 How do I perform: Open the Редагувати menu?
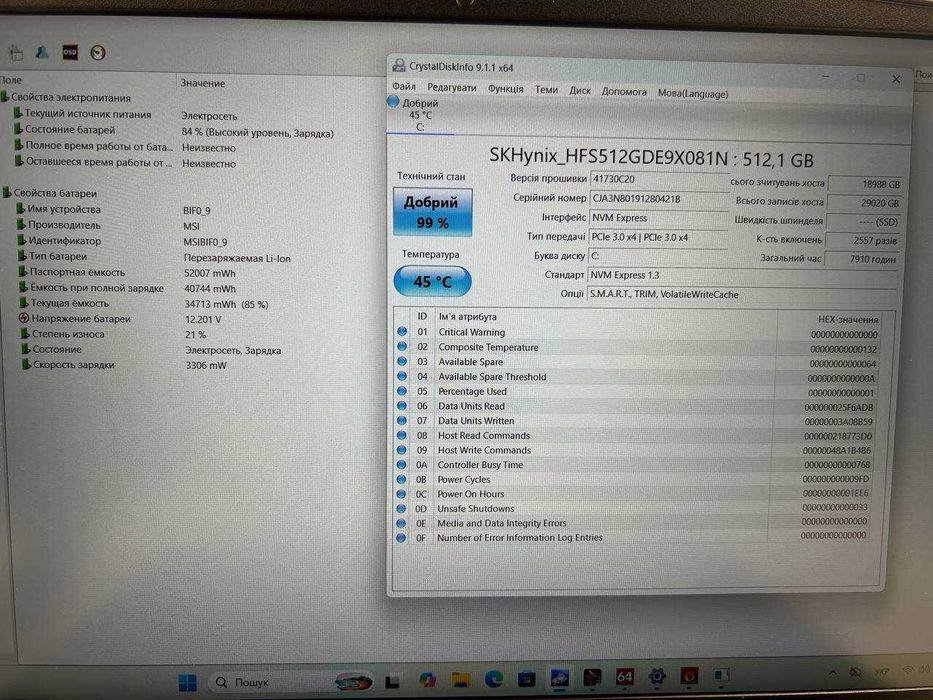[452, 88]
